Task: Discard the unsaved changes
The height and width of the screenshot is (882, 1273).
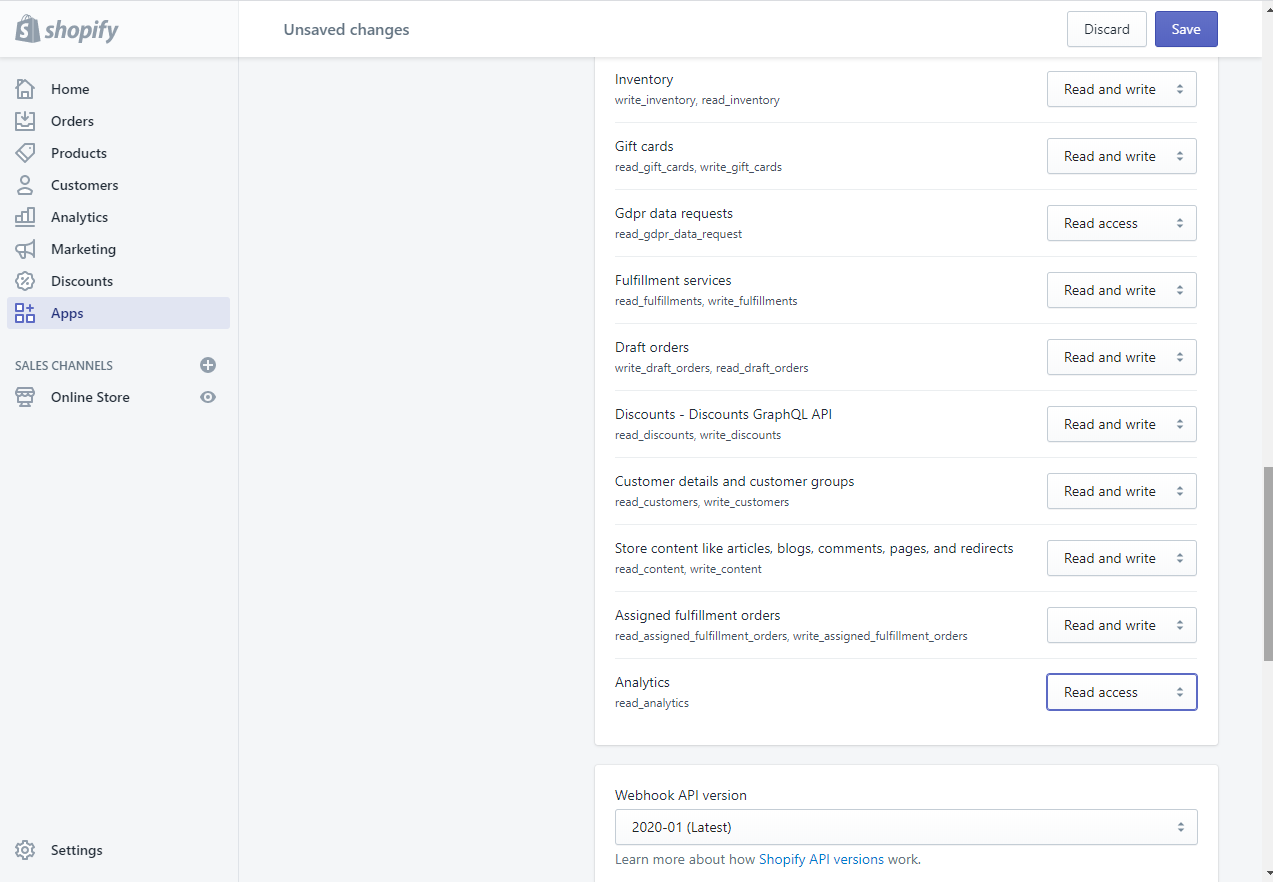Action: coord(1106,29)
